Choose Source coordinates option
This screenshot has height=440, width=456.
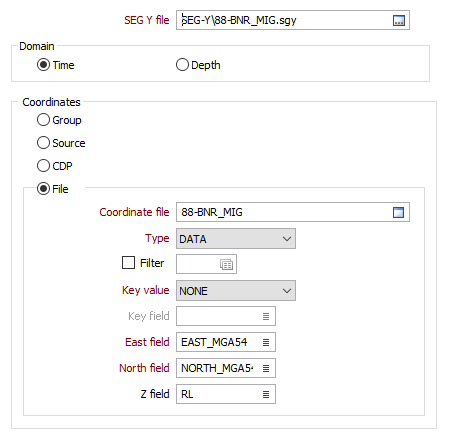(43, 143)
